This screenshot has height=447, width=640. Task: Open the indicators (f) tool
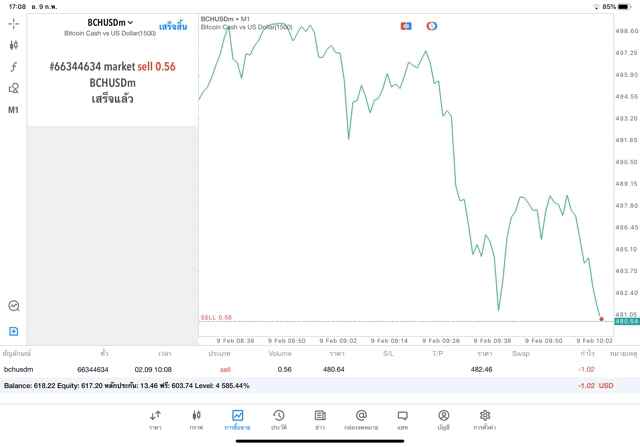[x=13, y=67]
